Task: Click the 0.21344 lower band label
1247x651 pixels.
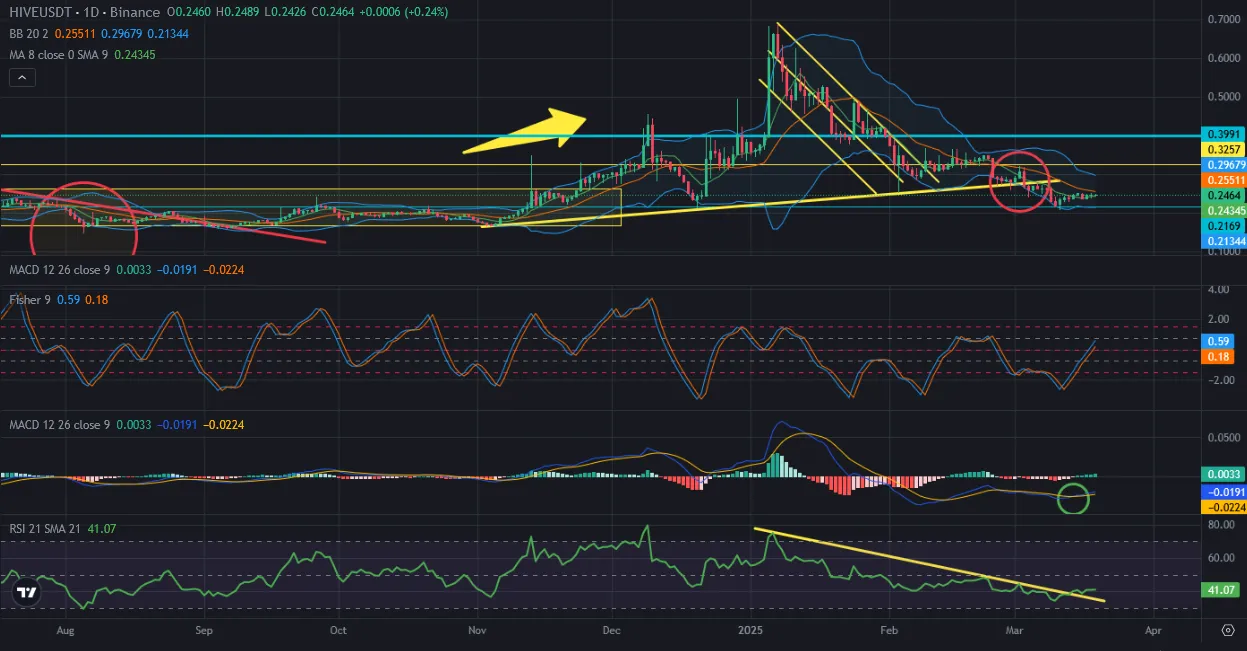Action: pos(1222,241)
